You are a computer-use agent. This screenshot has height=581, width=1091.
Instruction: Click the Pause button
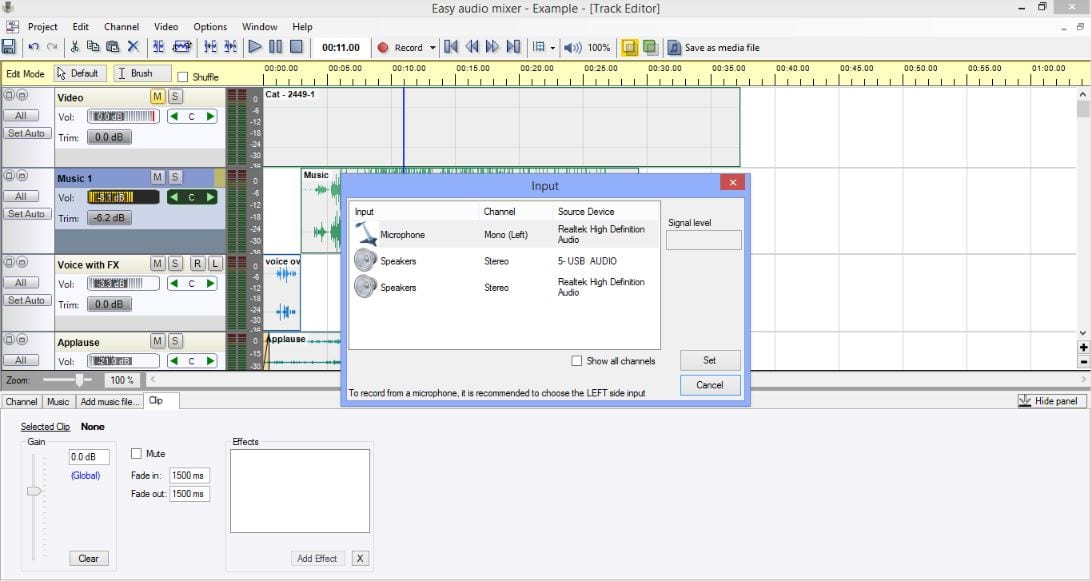click(x=276, y=47)
